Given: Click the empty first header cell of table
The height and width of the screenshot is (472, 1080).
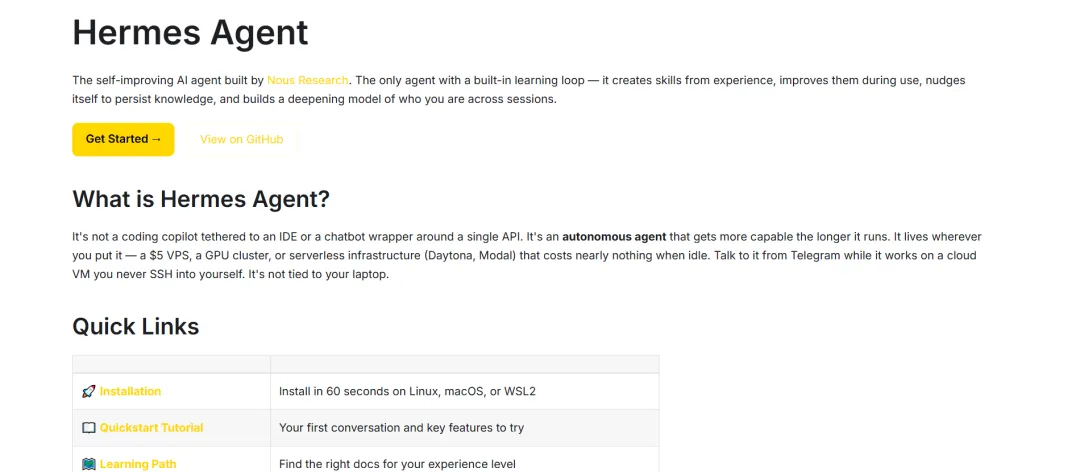Looking at the screenshot, I should pos(171,364).
